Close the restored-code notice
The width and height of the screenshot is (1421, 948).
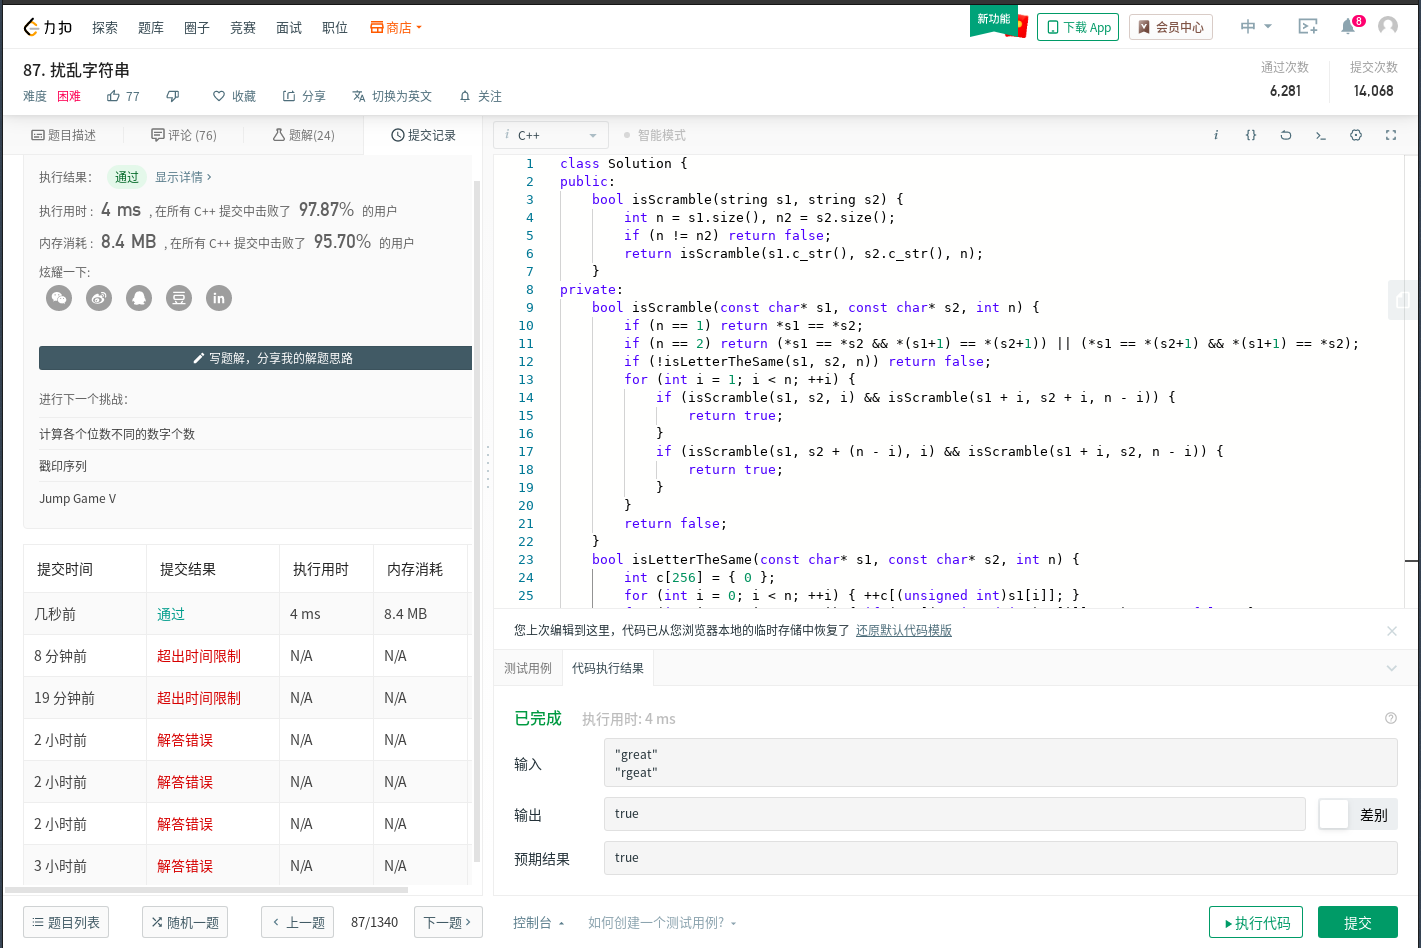(x=1392, y=631)
